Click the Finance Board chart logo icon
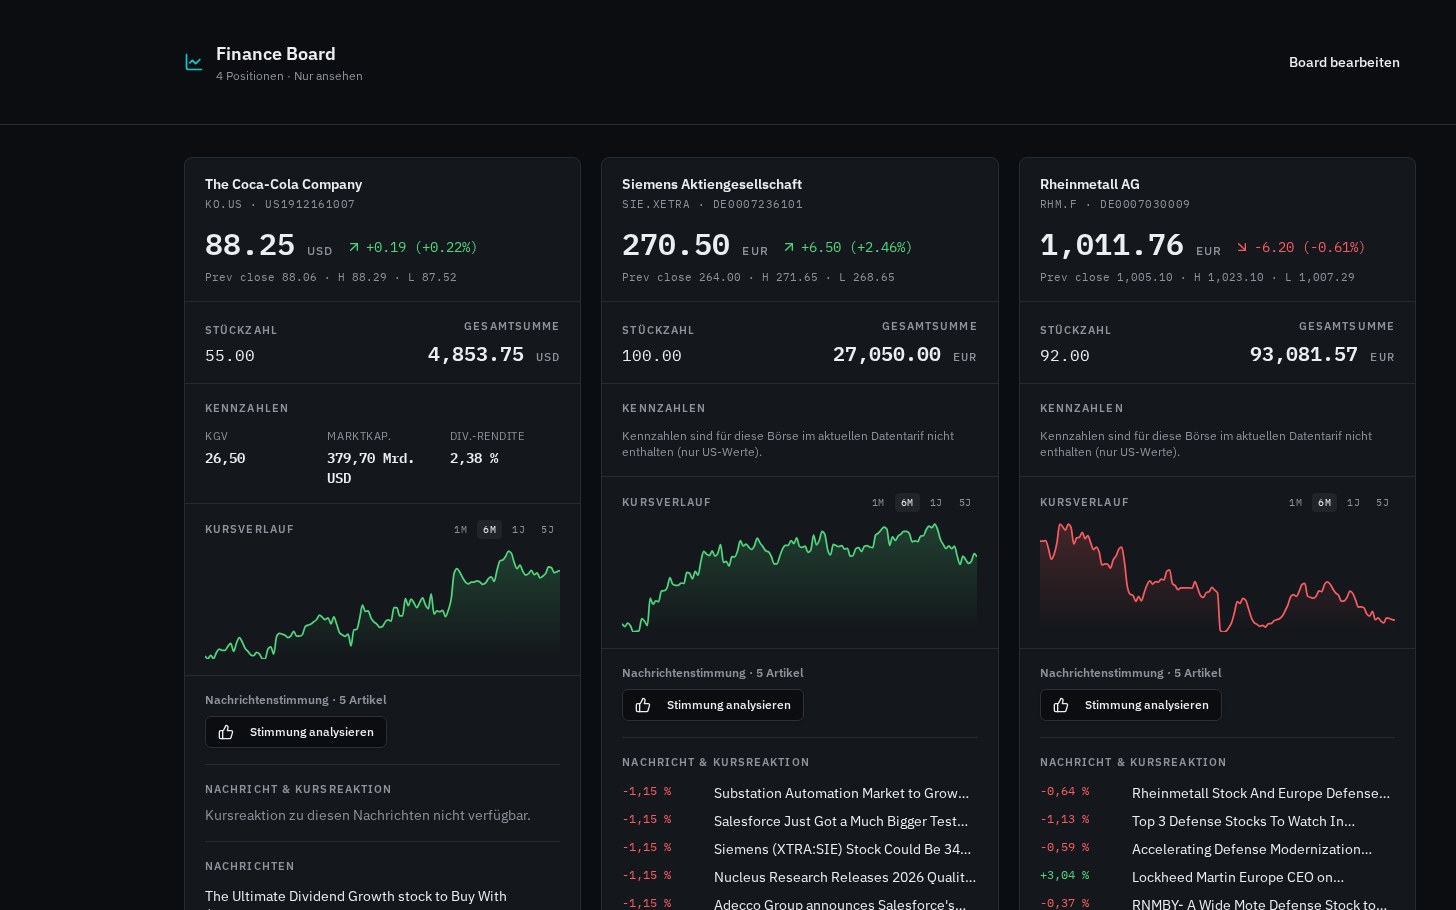This screenshot has width=1456, height=910. [194, 62]
